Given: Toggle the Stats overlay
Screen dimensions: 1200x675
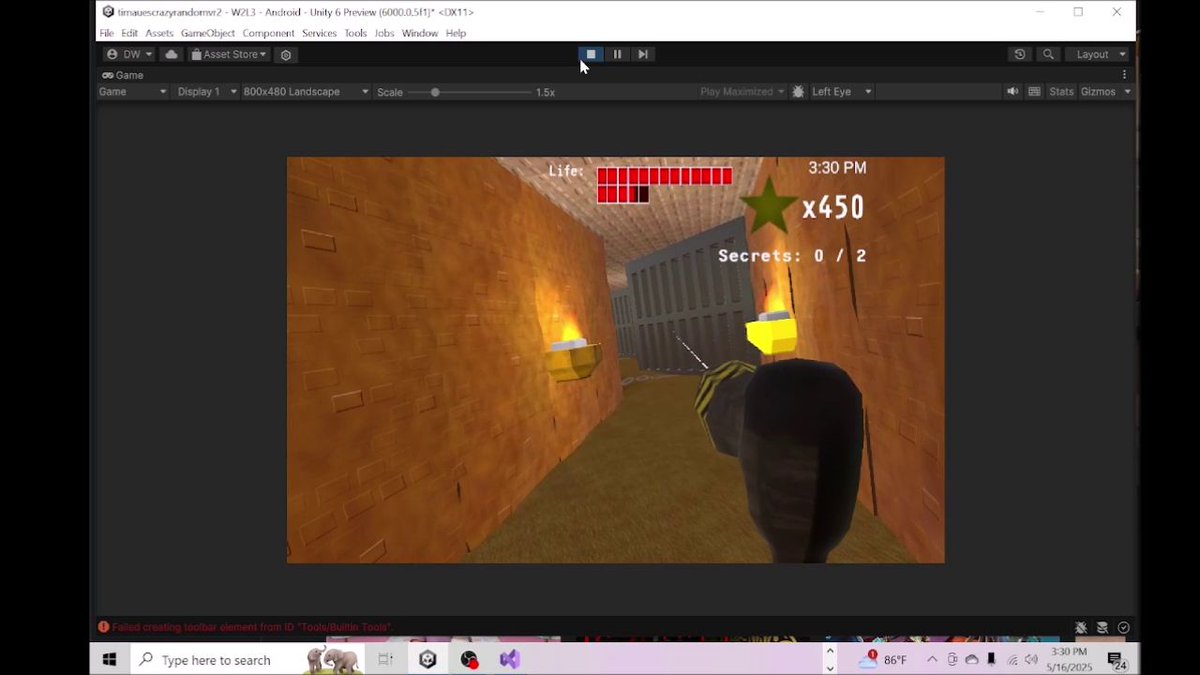Looking at the screenshot, I should [1061, 91].
